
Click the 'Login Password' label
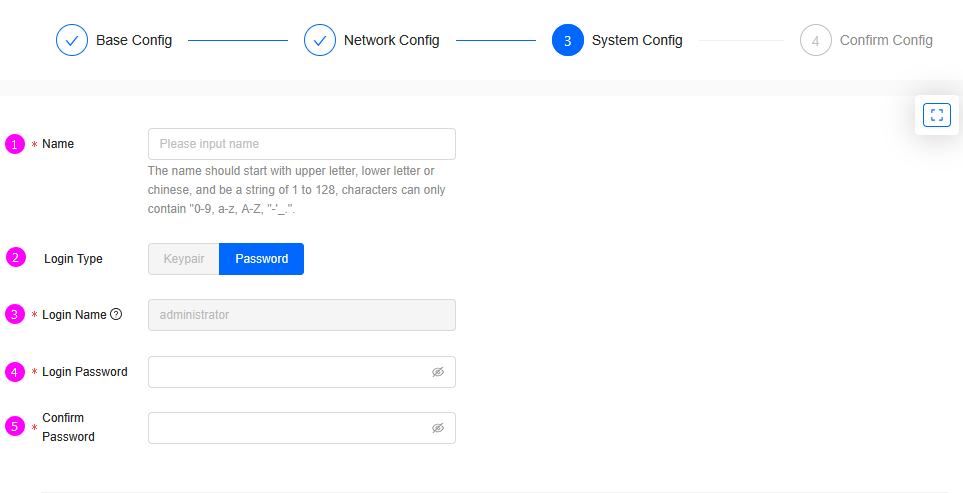(85, 372)
